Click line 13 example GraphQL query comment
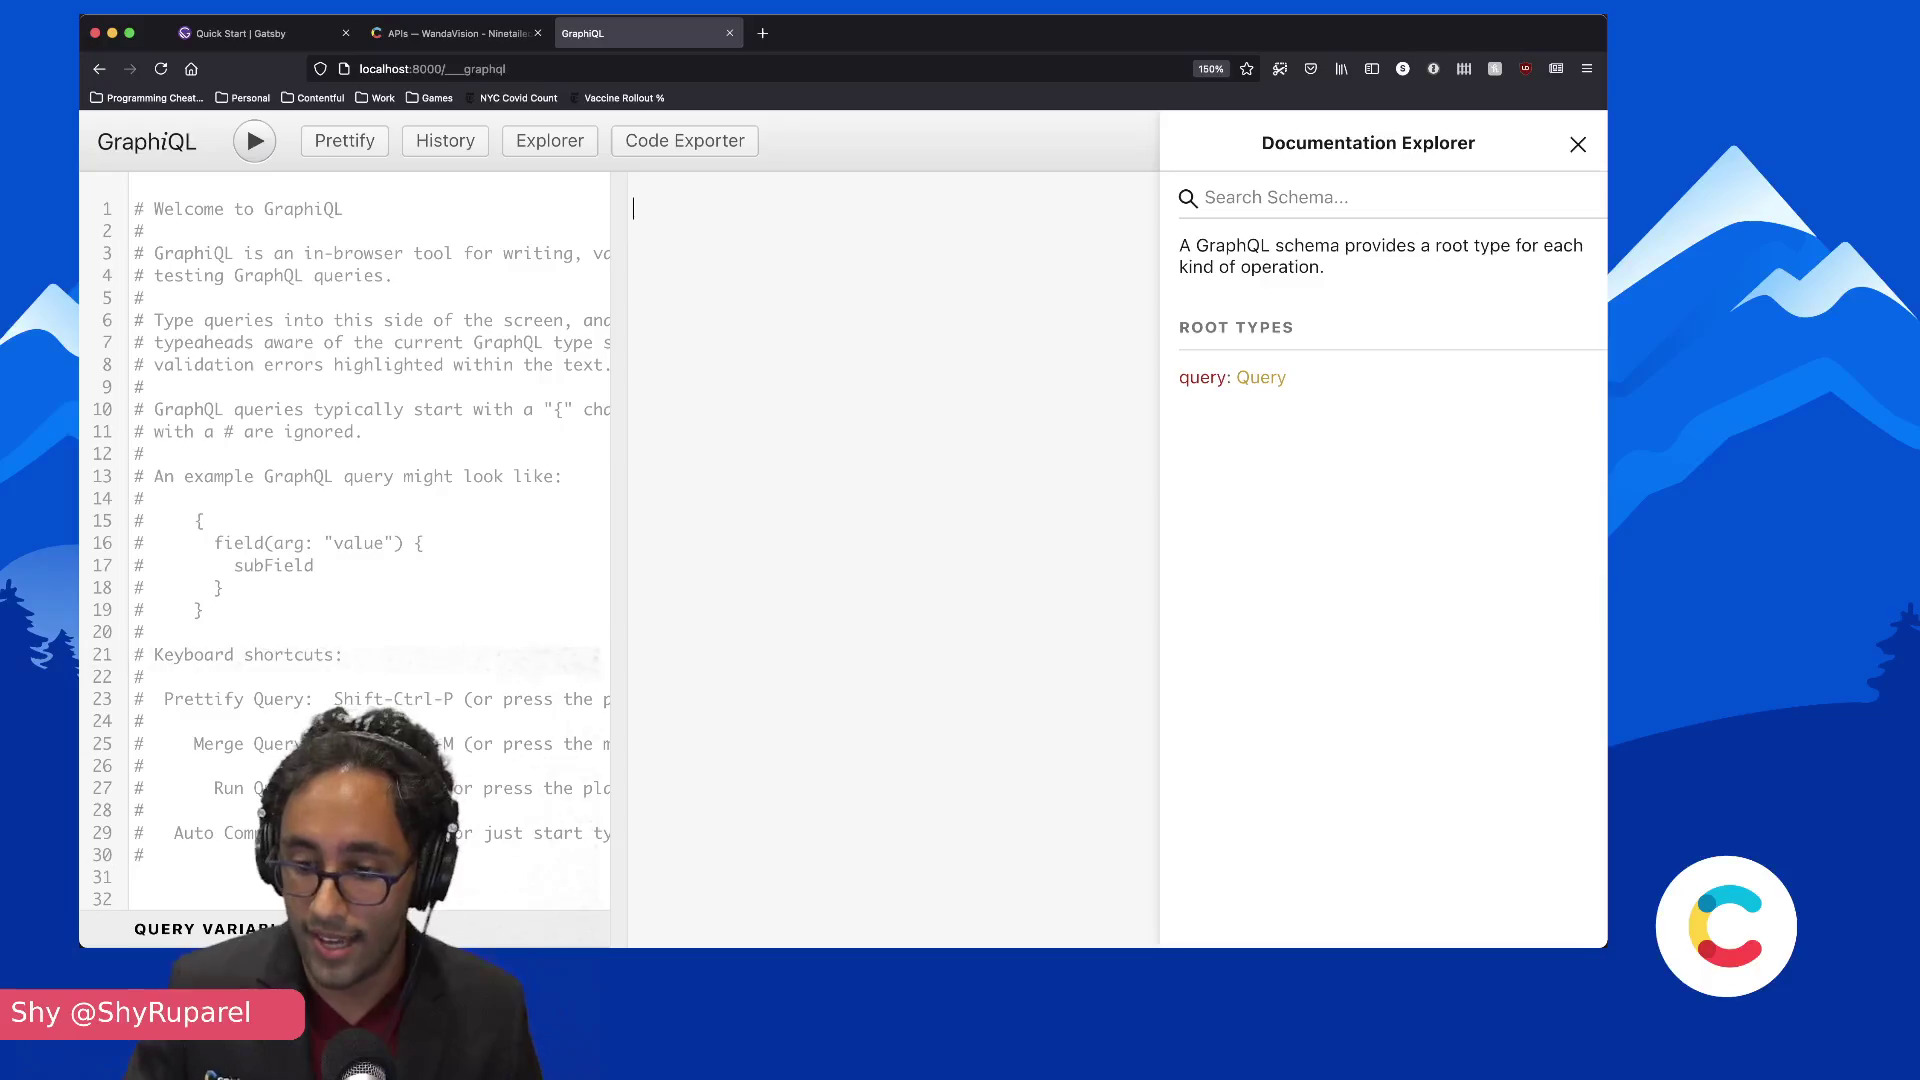The image size is (1920, 1080). 348,477
